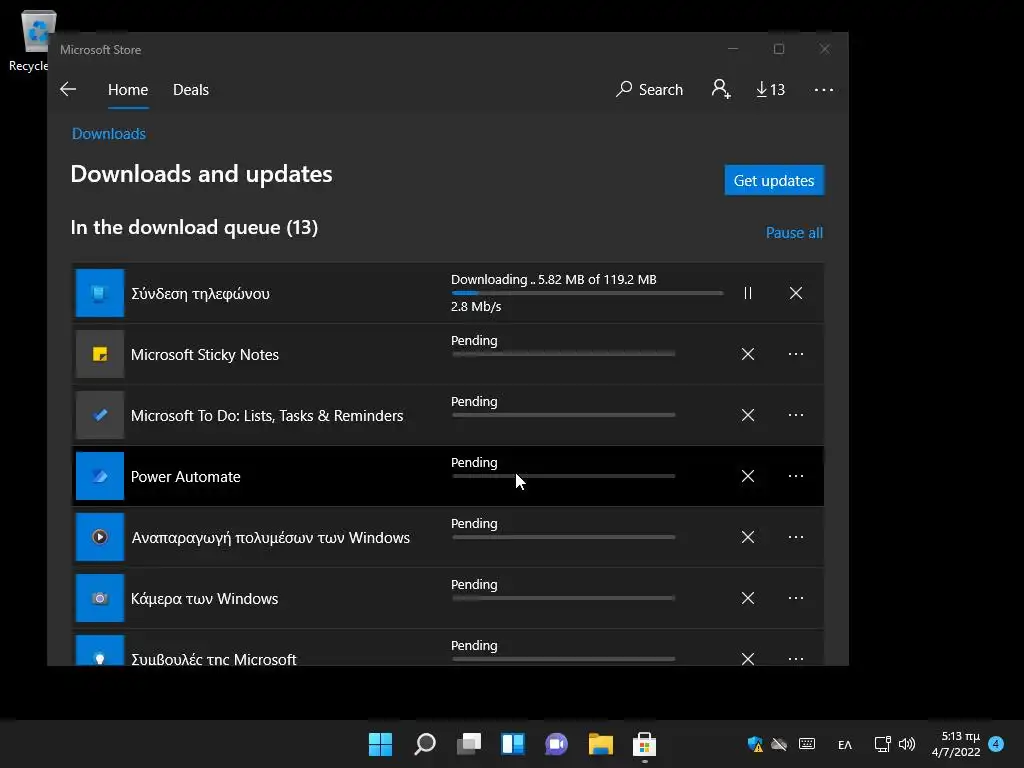Cancel the Power Automate download

click(748, 476)
